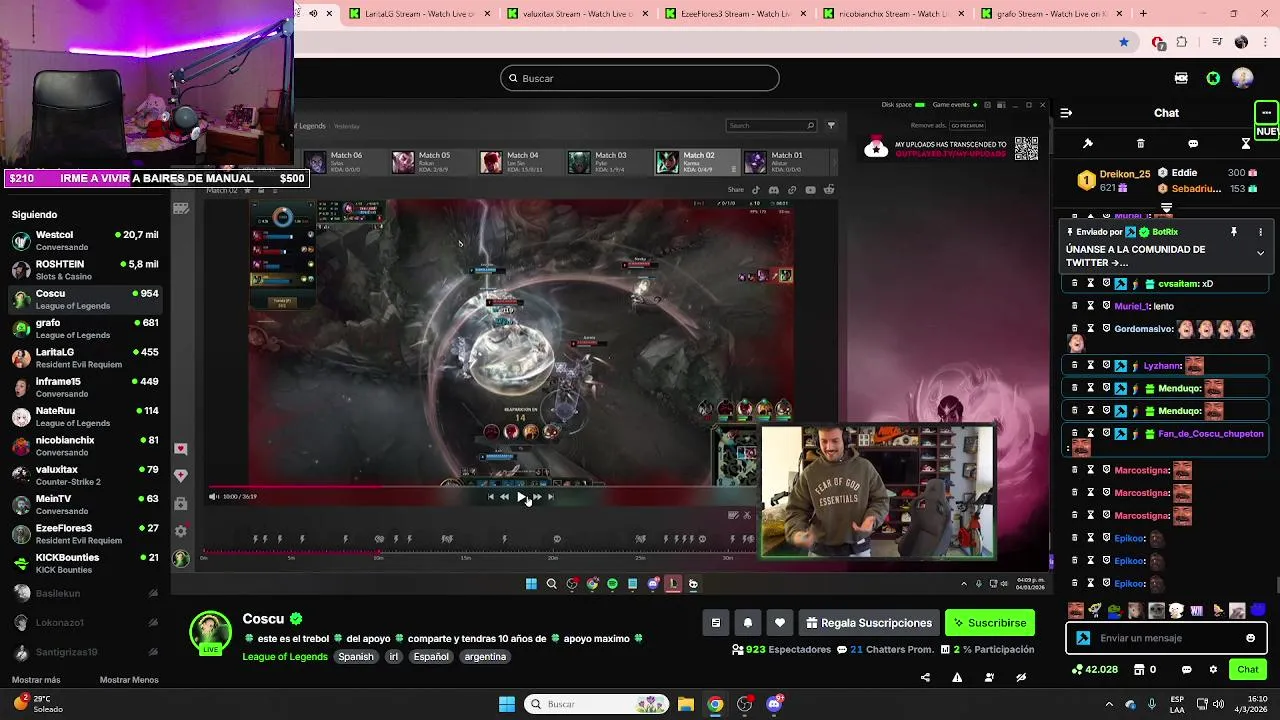1280x720 pixels.
Task: Open File Explorer from taskbar
Action: [x=686, y=704]
